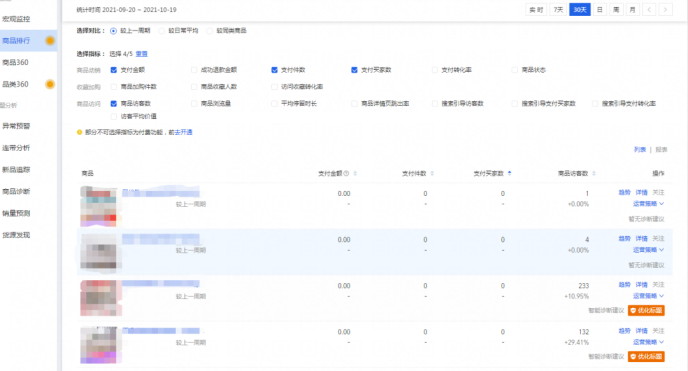This screenshot has width=688, height=371.
Task: Click 重置 link to reset indicators
Action: click(x=141, y=54)
